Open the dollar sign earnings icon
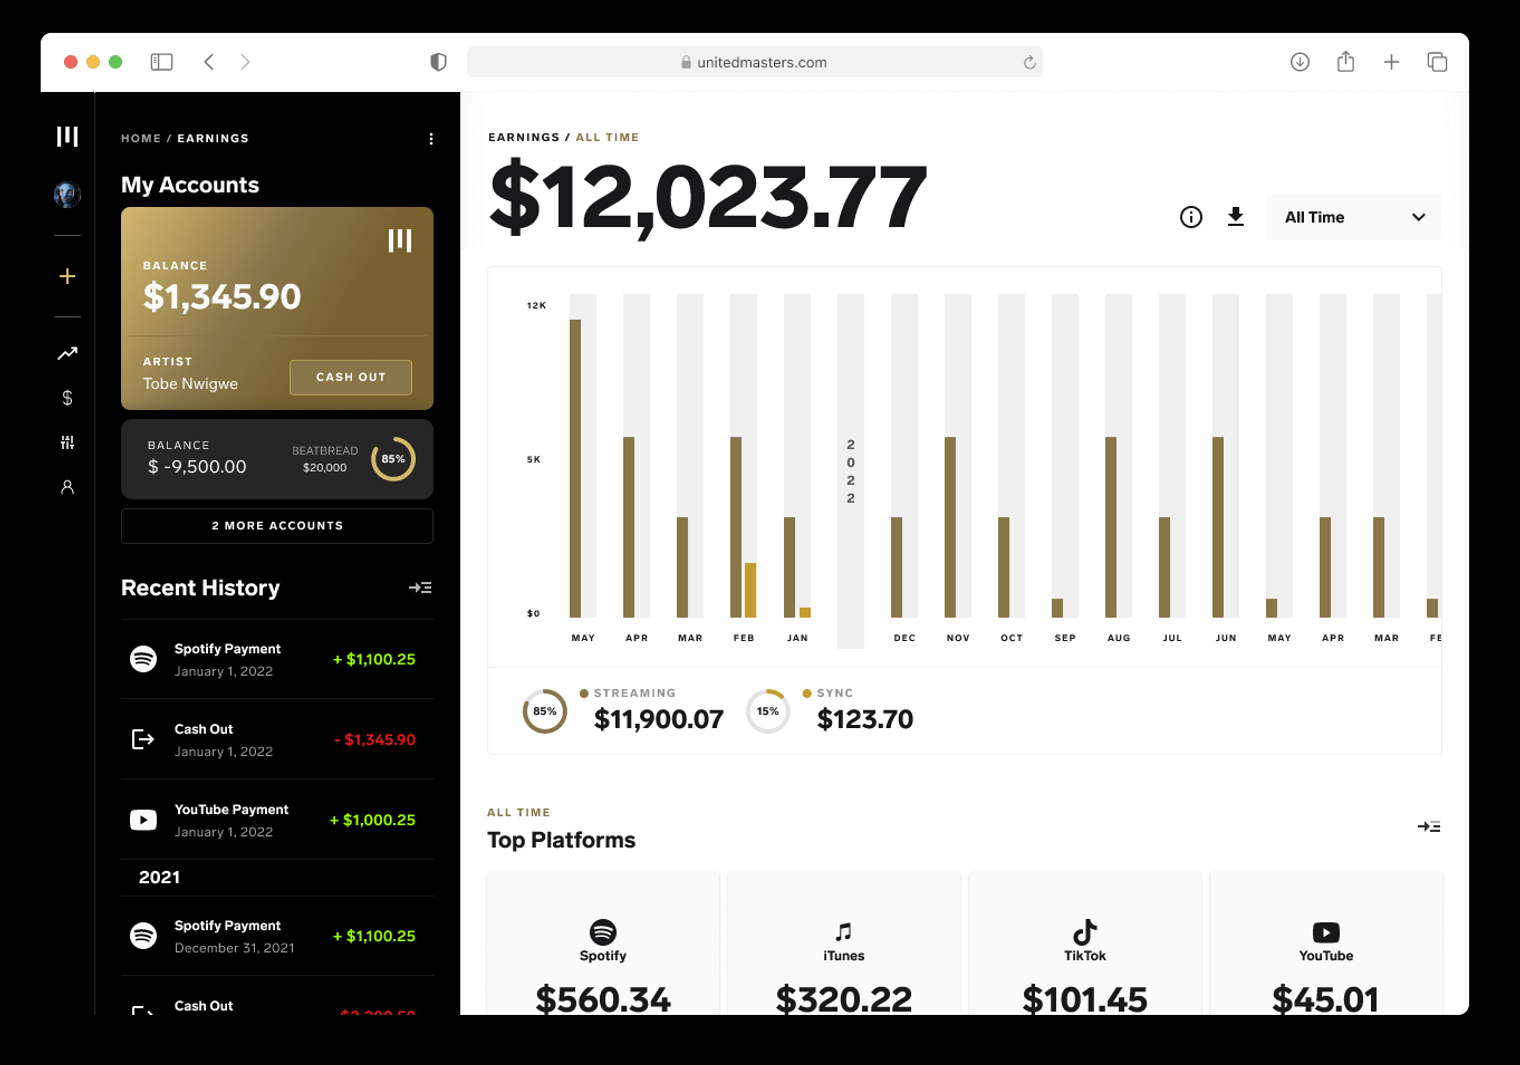Viewport: 1520px width, 1065px height. pyautogui.click(x=67, y=398)
